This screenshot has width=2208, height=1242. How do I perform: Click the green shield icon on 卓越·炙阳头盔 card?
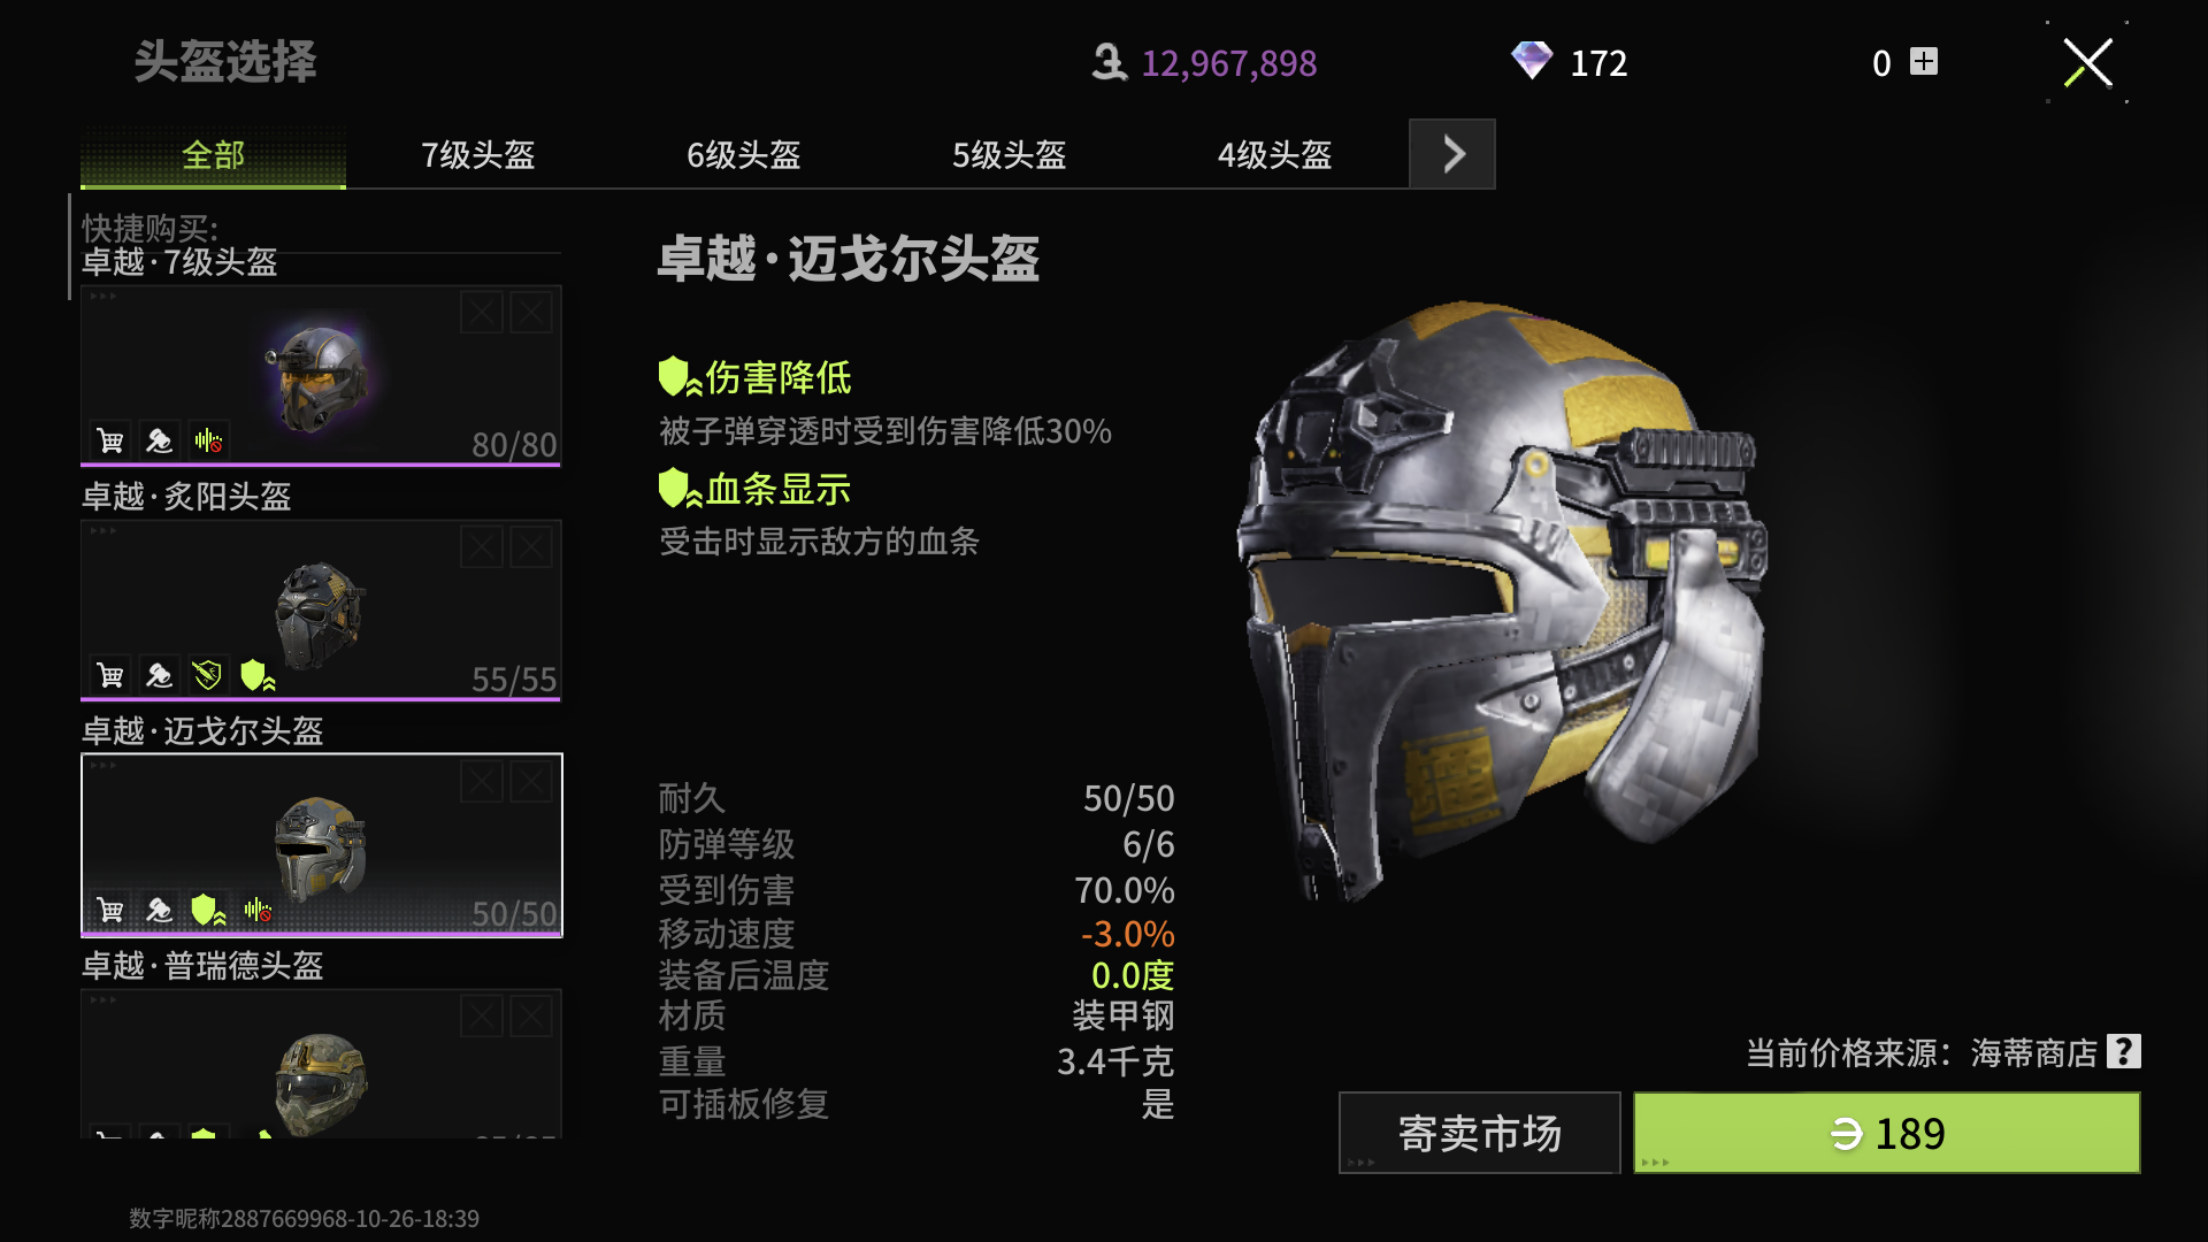coord(257,675)
